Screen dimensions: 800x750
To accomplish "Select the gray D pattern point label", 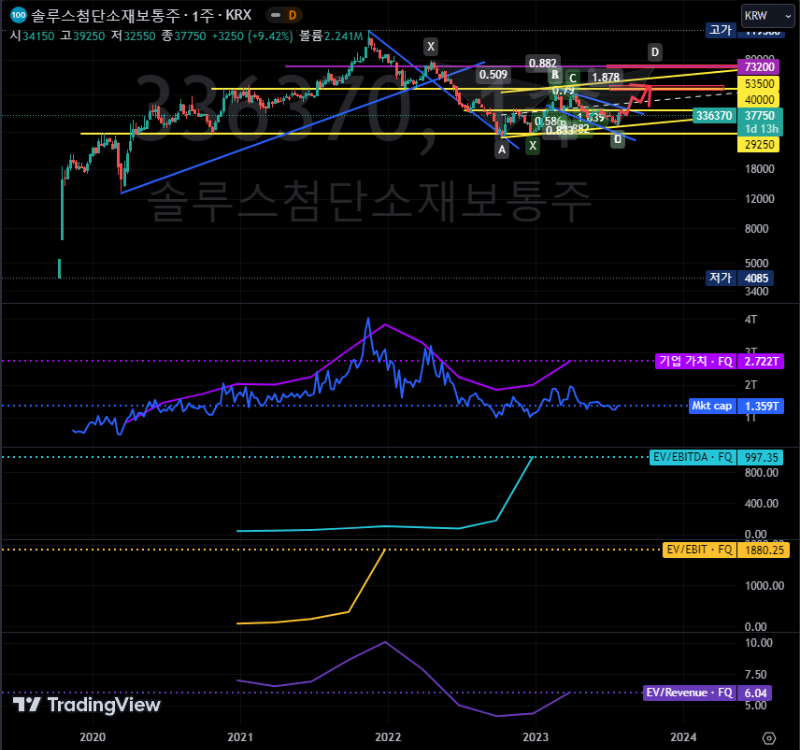I will (655, 52).
